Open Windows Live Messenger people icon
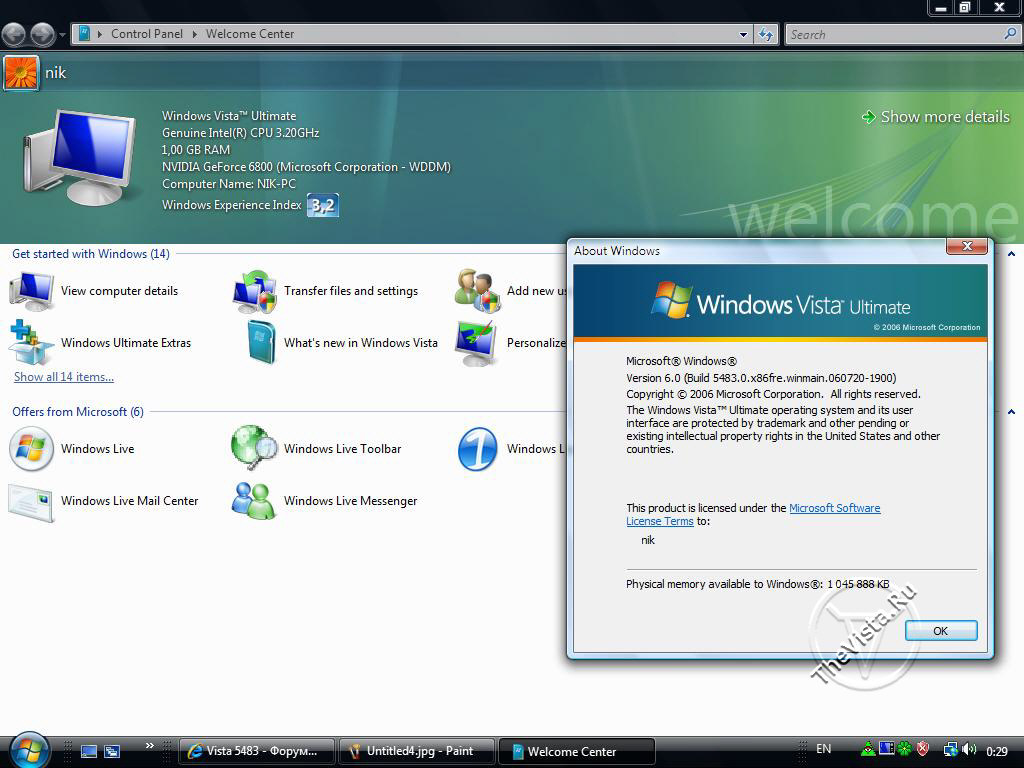Viewport: 1024px width, 768px height. click(253, 501)
